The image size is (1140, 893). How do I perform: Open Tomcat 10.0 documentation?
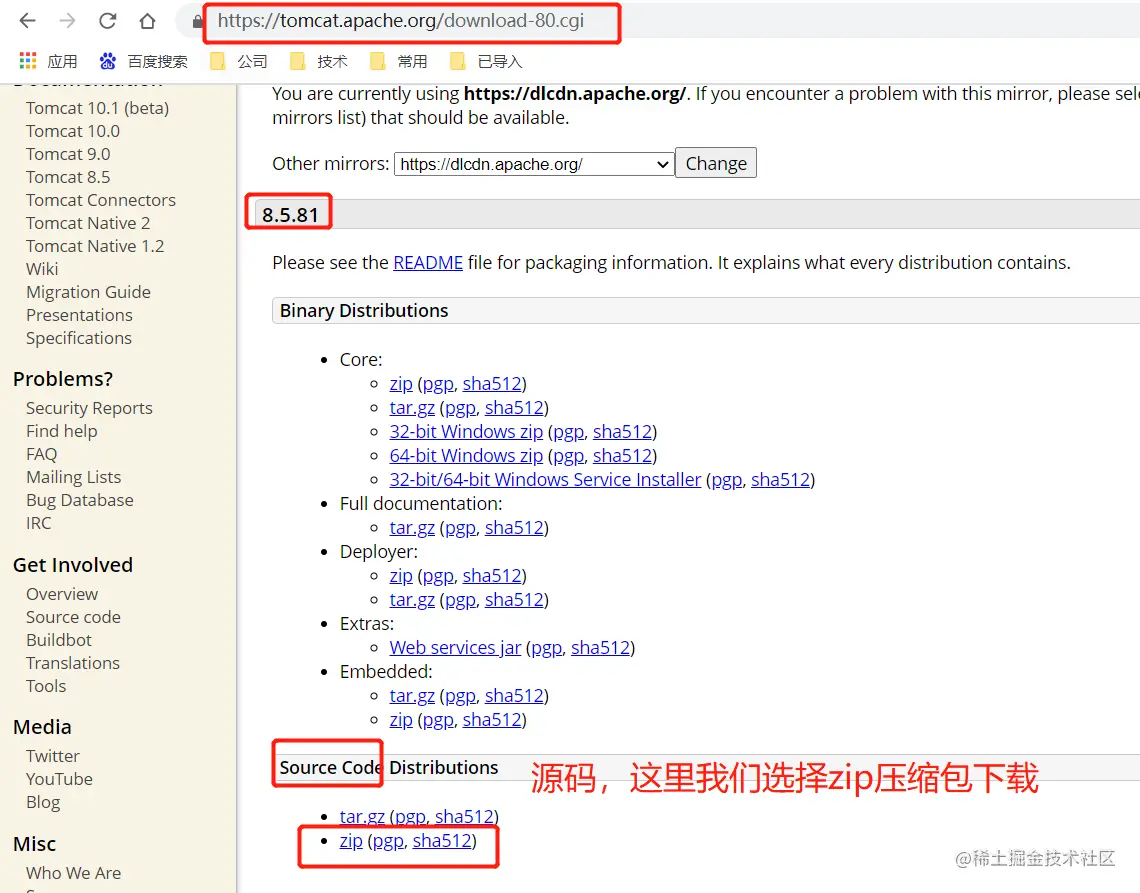click(x=73, y=132)
